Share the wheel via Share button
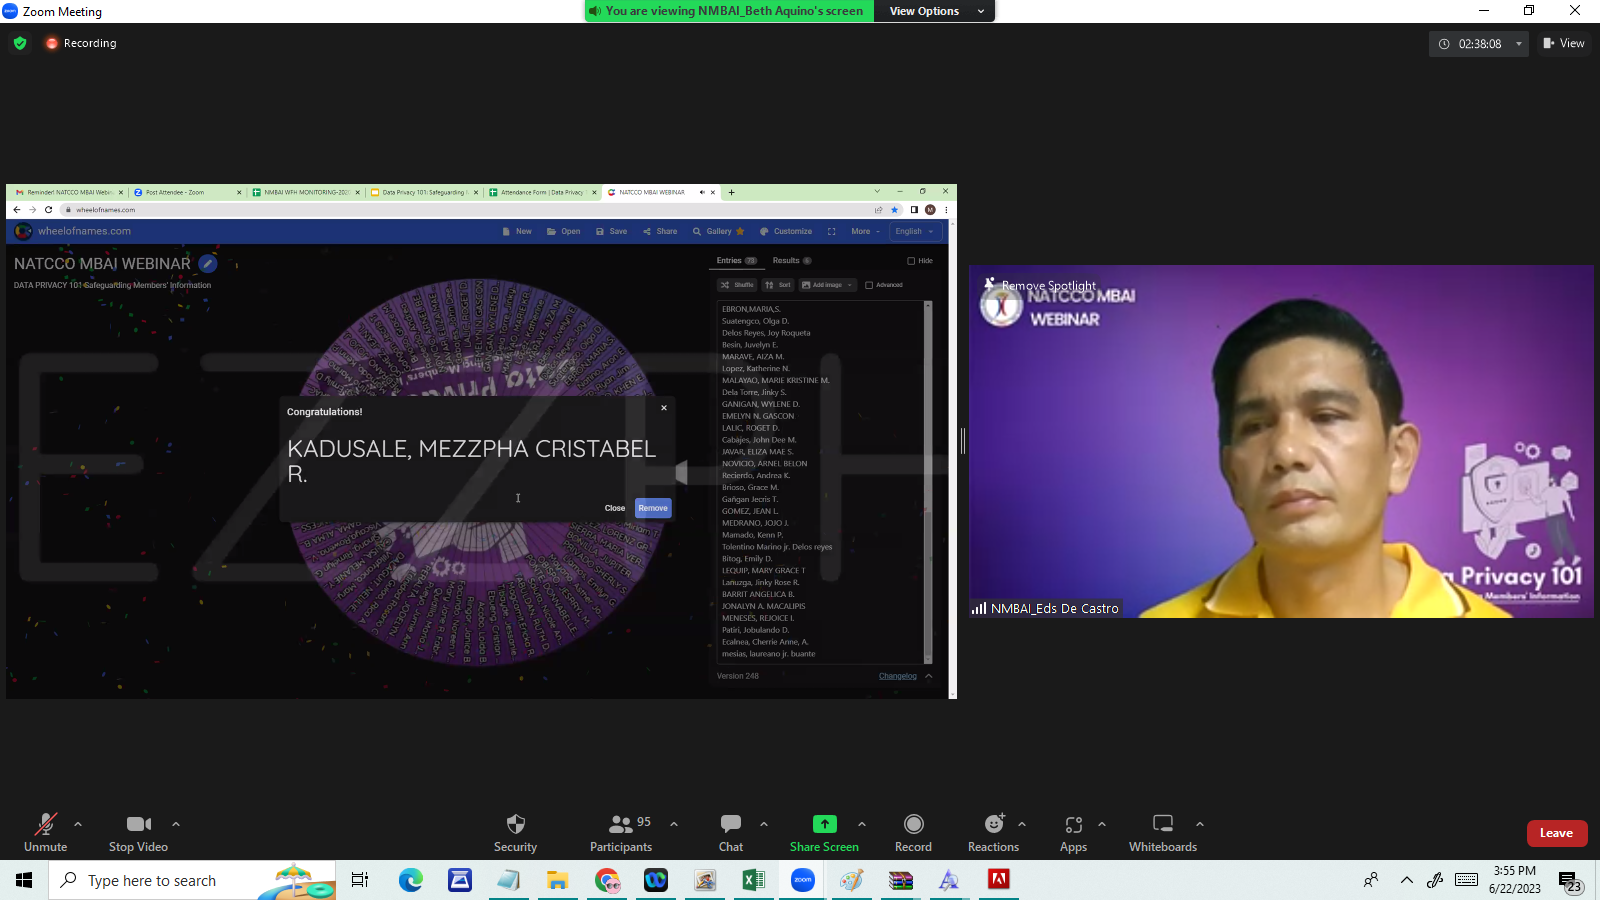 660,231
